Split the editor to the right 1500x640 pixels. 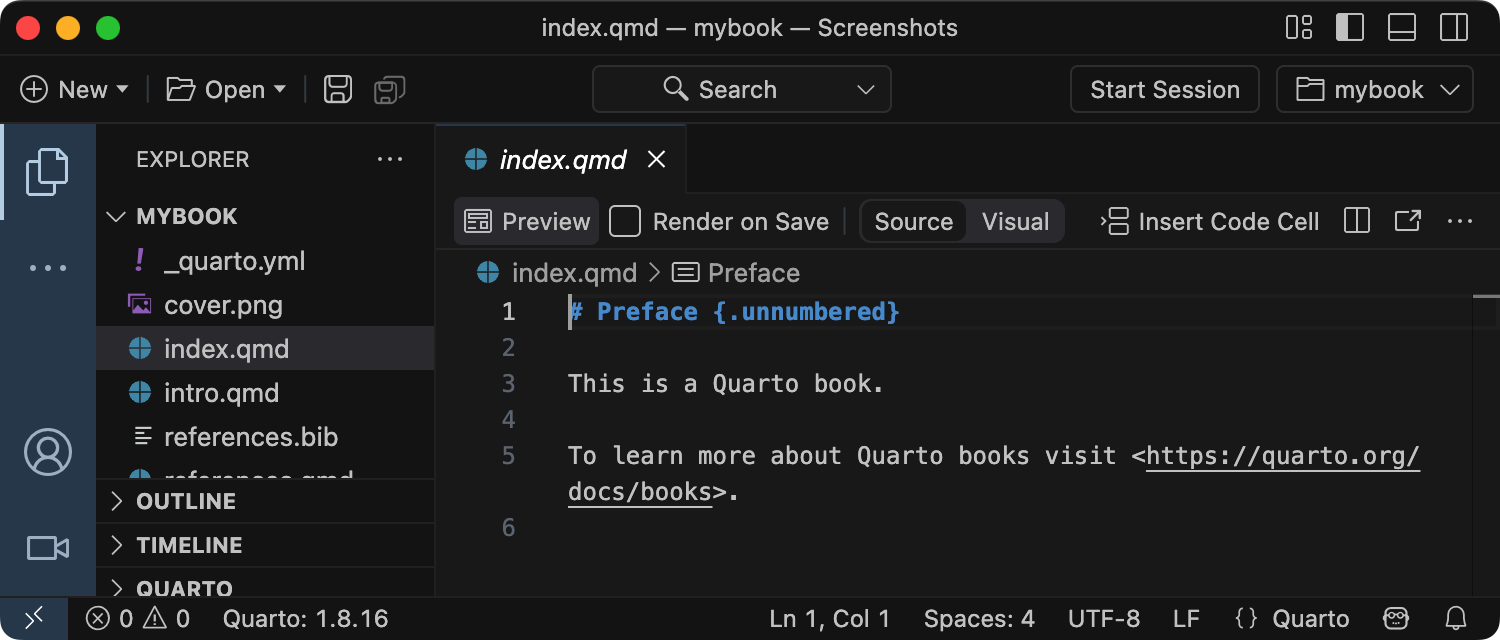tap(1357, 221)
